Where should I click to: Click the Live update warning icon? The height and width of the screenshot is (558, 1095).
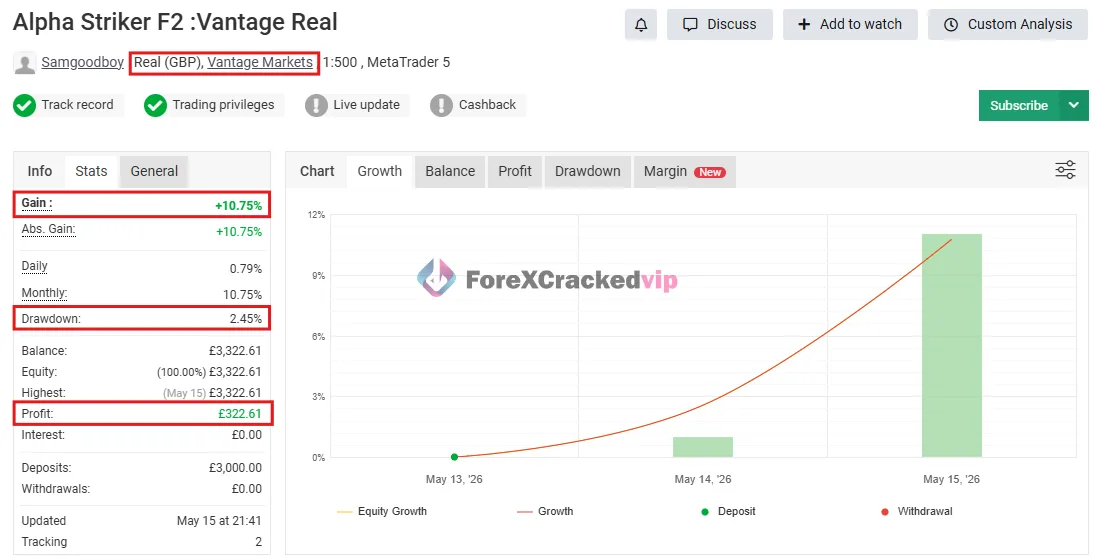tap(316, 105)
